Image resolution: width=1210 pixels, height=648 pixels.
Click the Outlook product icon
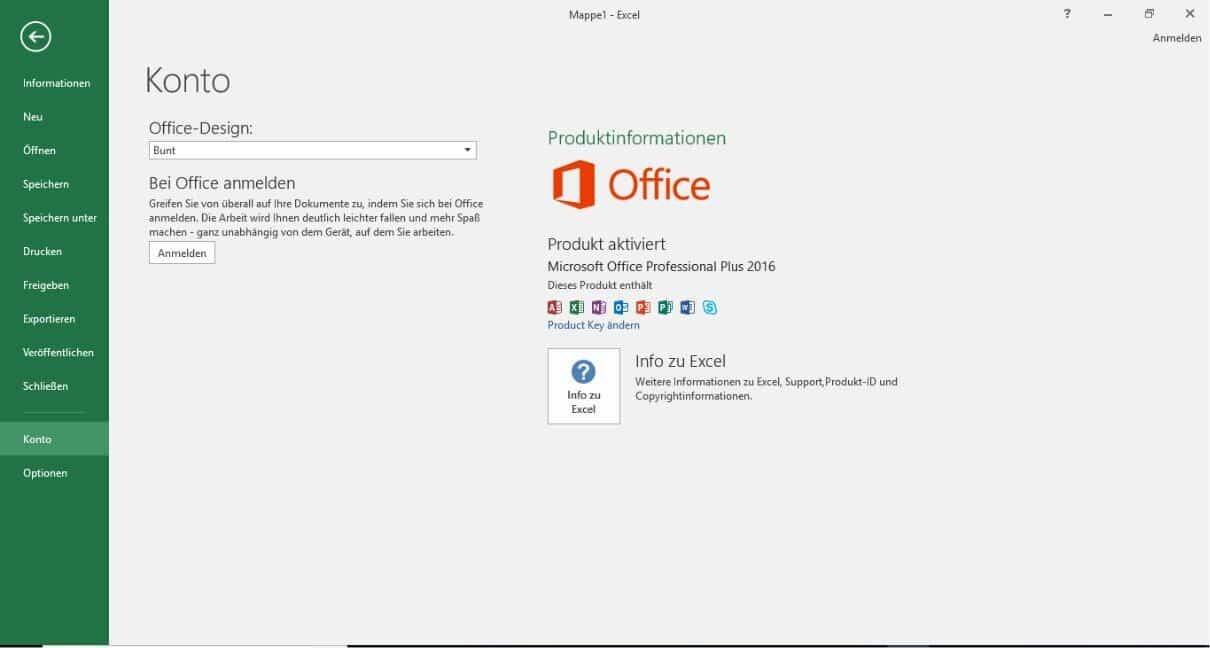click(621, 308)
